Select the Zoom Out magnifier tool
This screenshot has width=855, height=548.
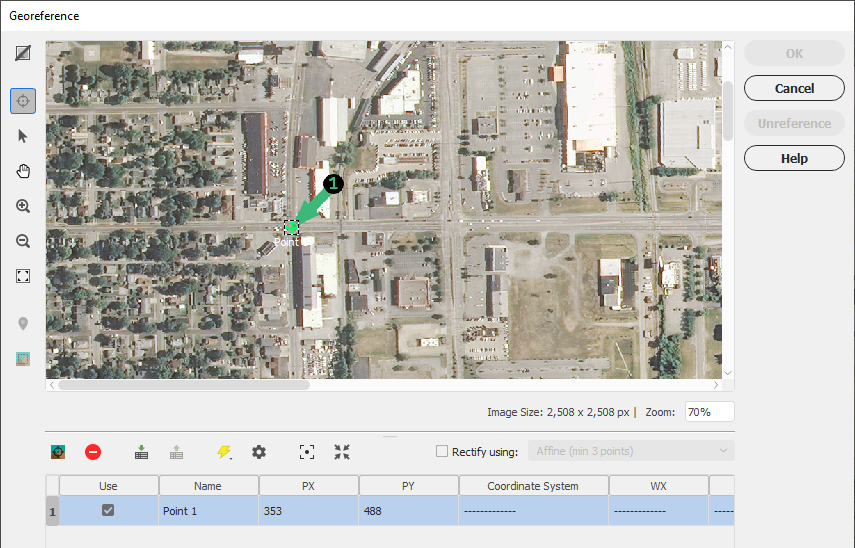pyautogui.click(x=23, y=241)
